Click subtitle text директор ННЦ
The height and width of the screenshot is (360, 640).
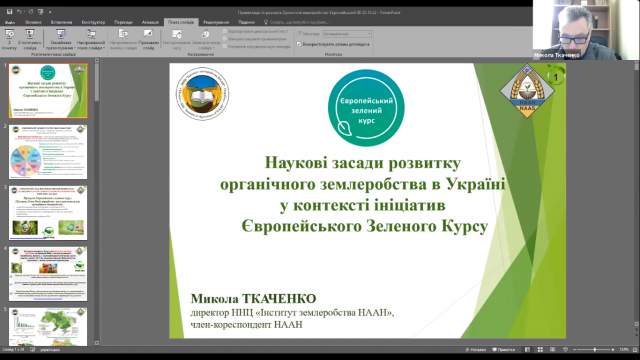(292, 313)
